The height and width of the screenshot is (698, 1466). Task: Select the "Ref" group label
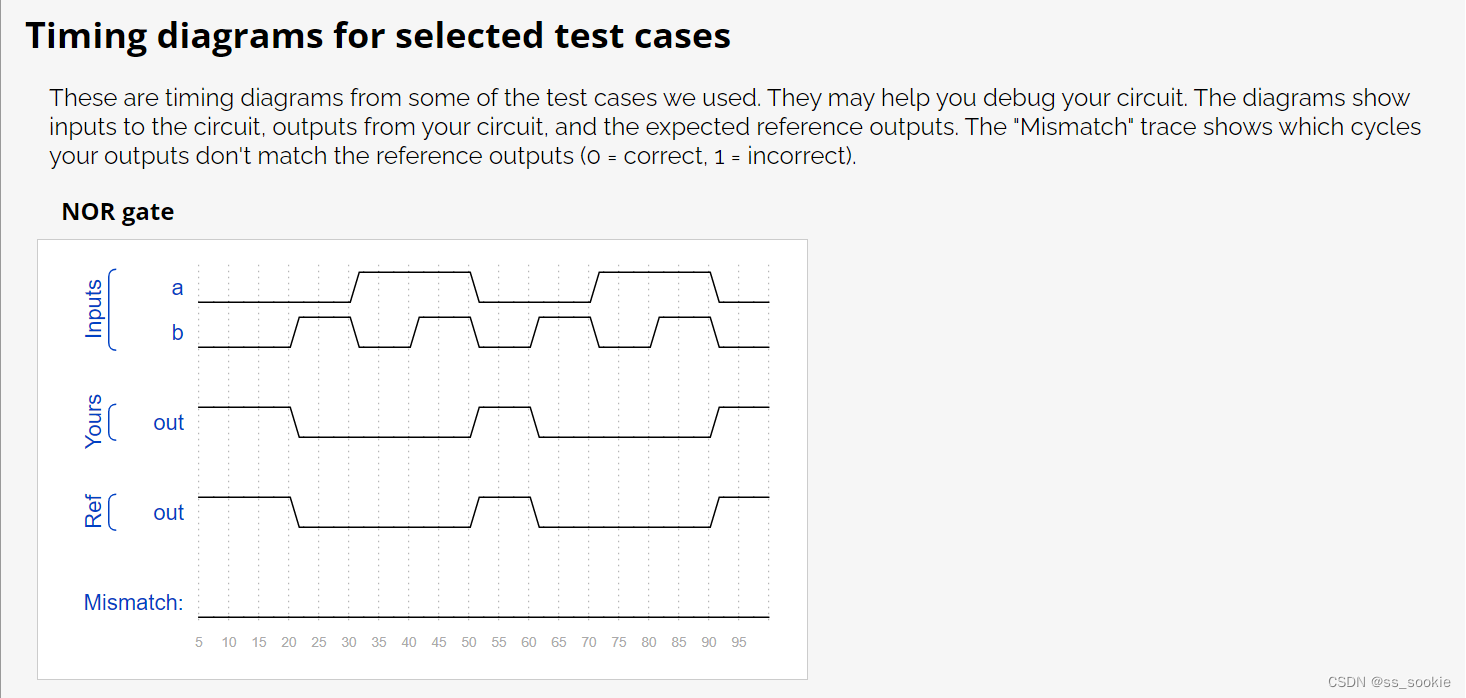(x=94, y=512)
